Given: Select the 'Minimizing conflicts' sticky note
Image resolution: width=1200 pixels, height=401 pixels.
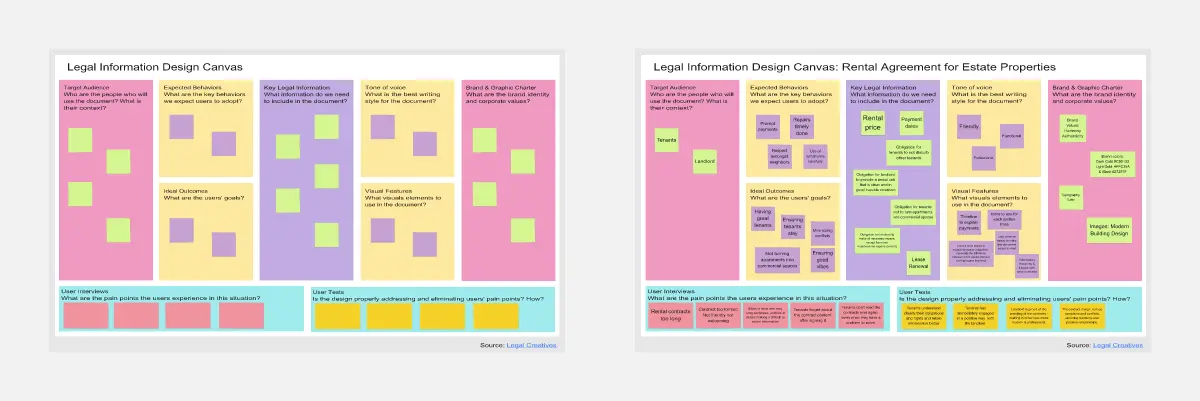Looking at the screenshot, I should point(823,233).
